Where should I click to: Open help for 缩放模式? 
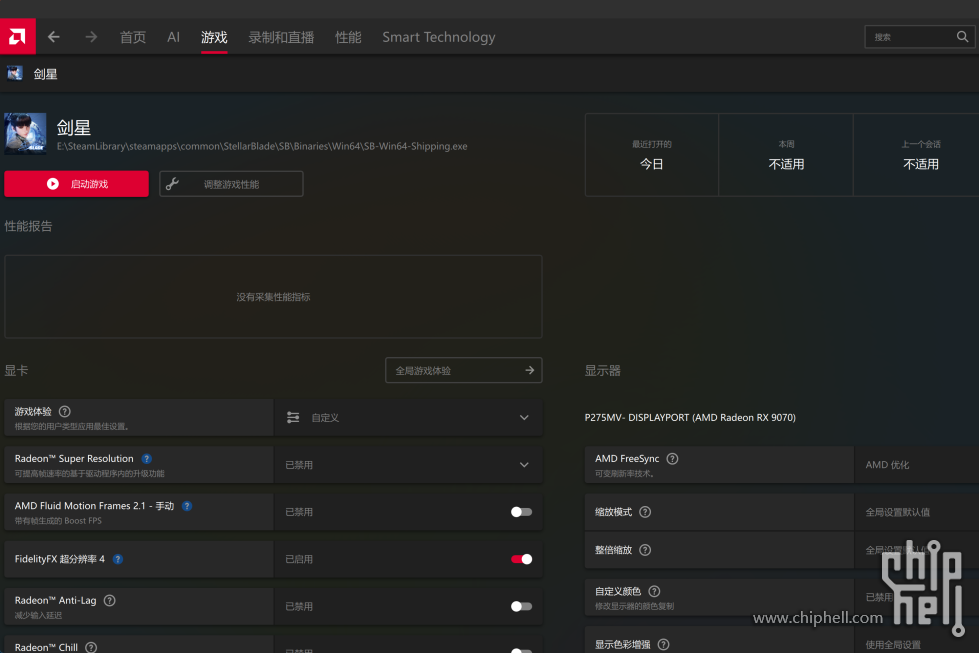pyautogui.click(x=646, y=512)
